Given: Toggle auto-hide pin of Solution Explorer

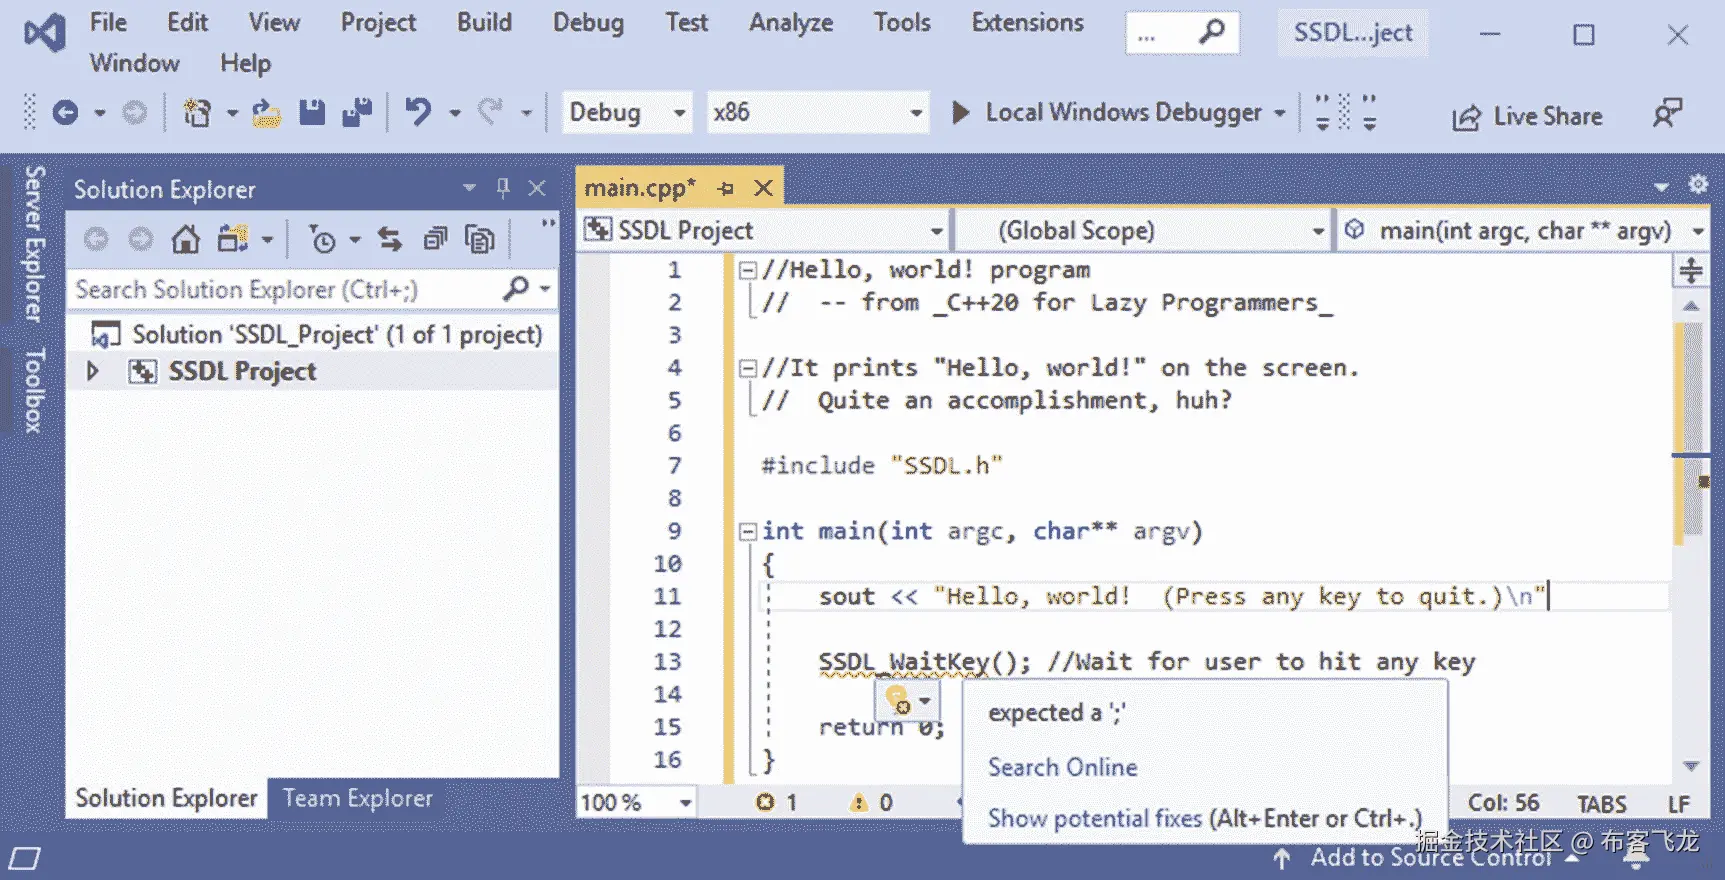Looking at the screenshot, I should [503, 188].
